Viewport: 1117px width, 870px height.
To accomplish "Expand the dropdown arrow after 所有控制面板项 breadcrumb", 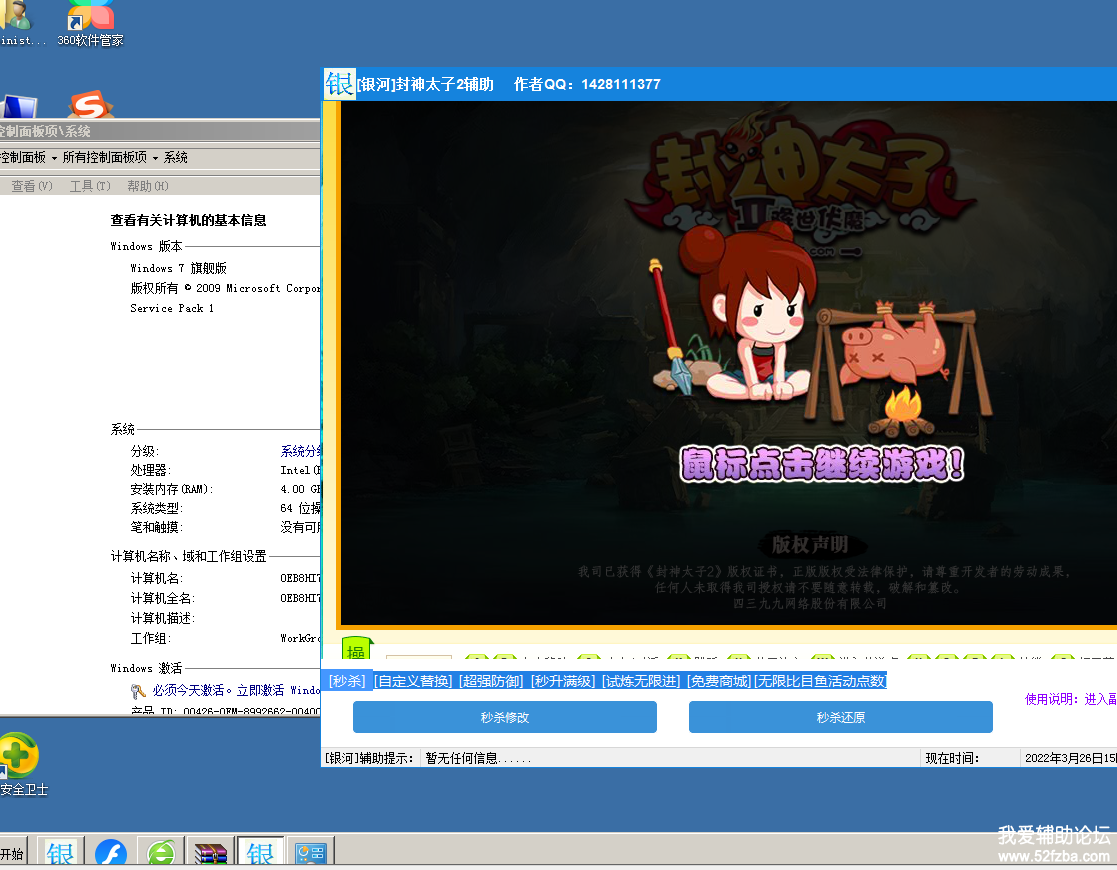I will point(155,158).
